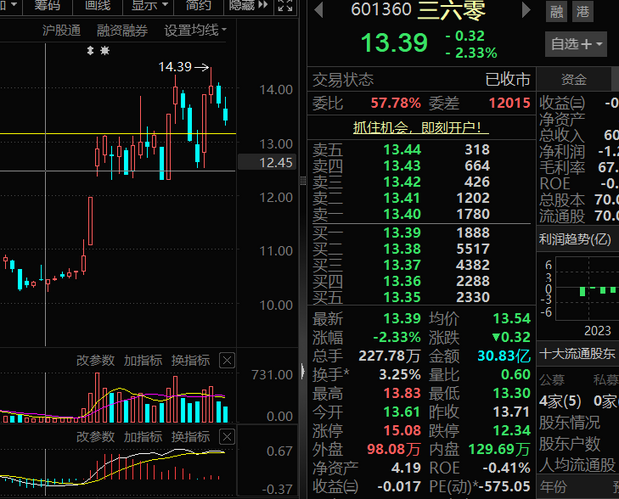Click 换指标 in MACD indicator panel
619x499 pixels.
click(x=190, y=437)
